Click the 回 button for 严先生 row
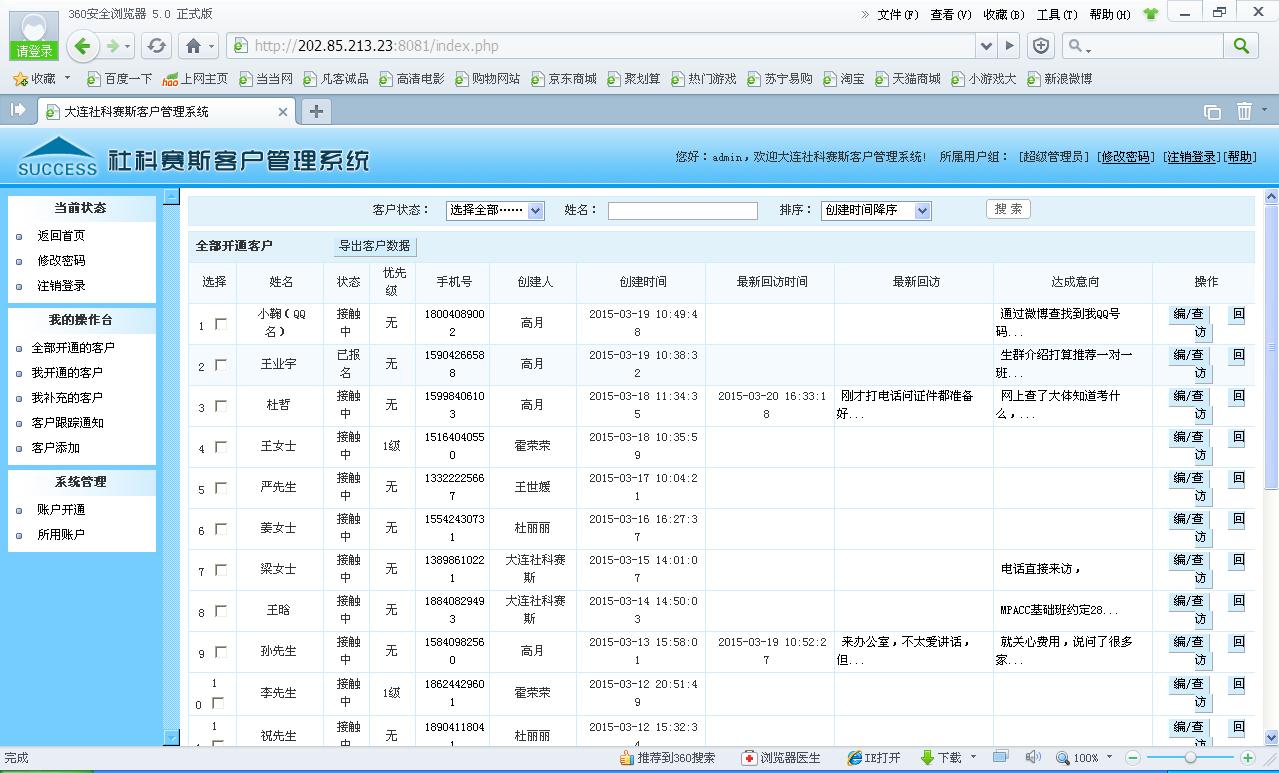The width and height of the screenshot is (1279, 773). coord(1238,478)
